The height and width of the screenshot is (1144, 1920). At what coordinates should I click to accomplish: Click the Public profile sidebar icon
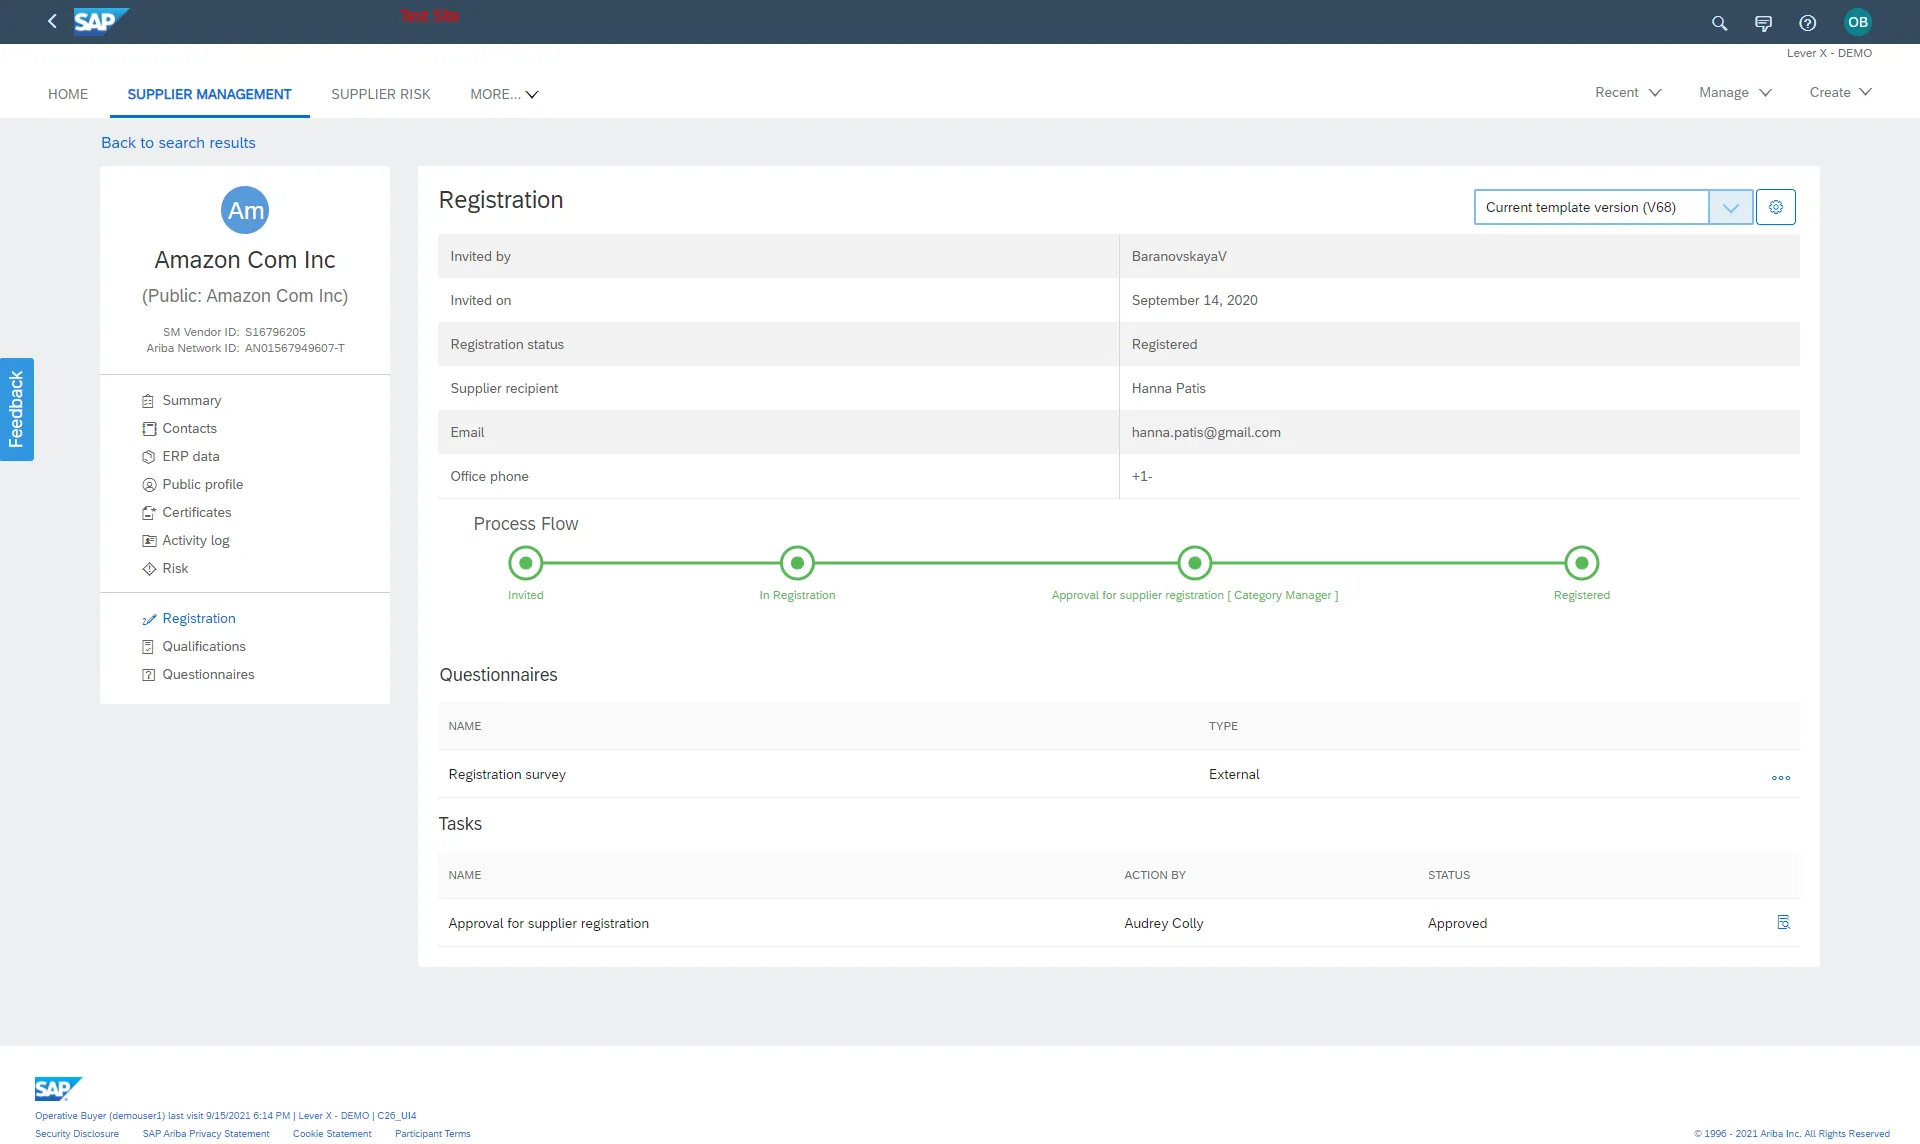point(147,483)
